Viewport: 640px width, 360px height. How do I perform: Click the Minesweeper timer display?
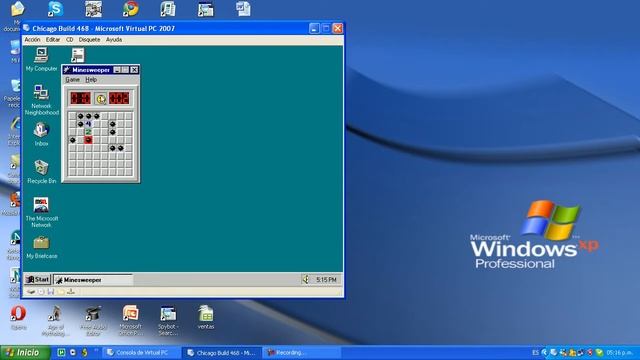119,98
